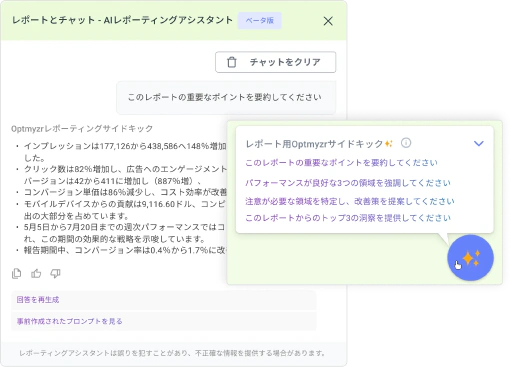Click the disclaimer text at panel bottom

[x=172, y=353]
